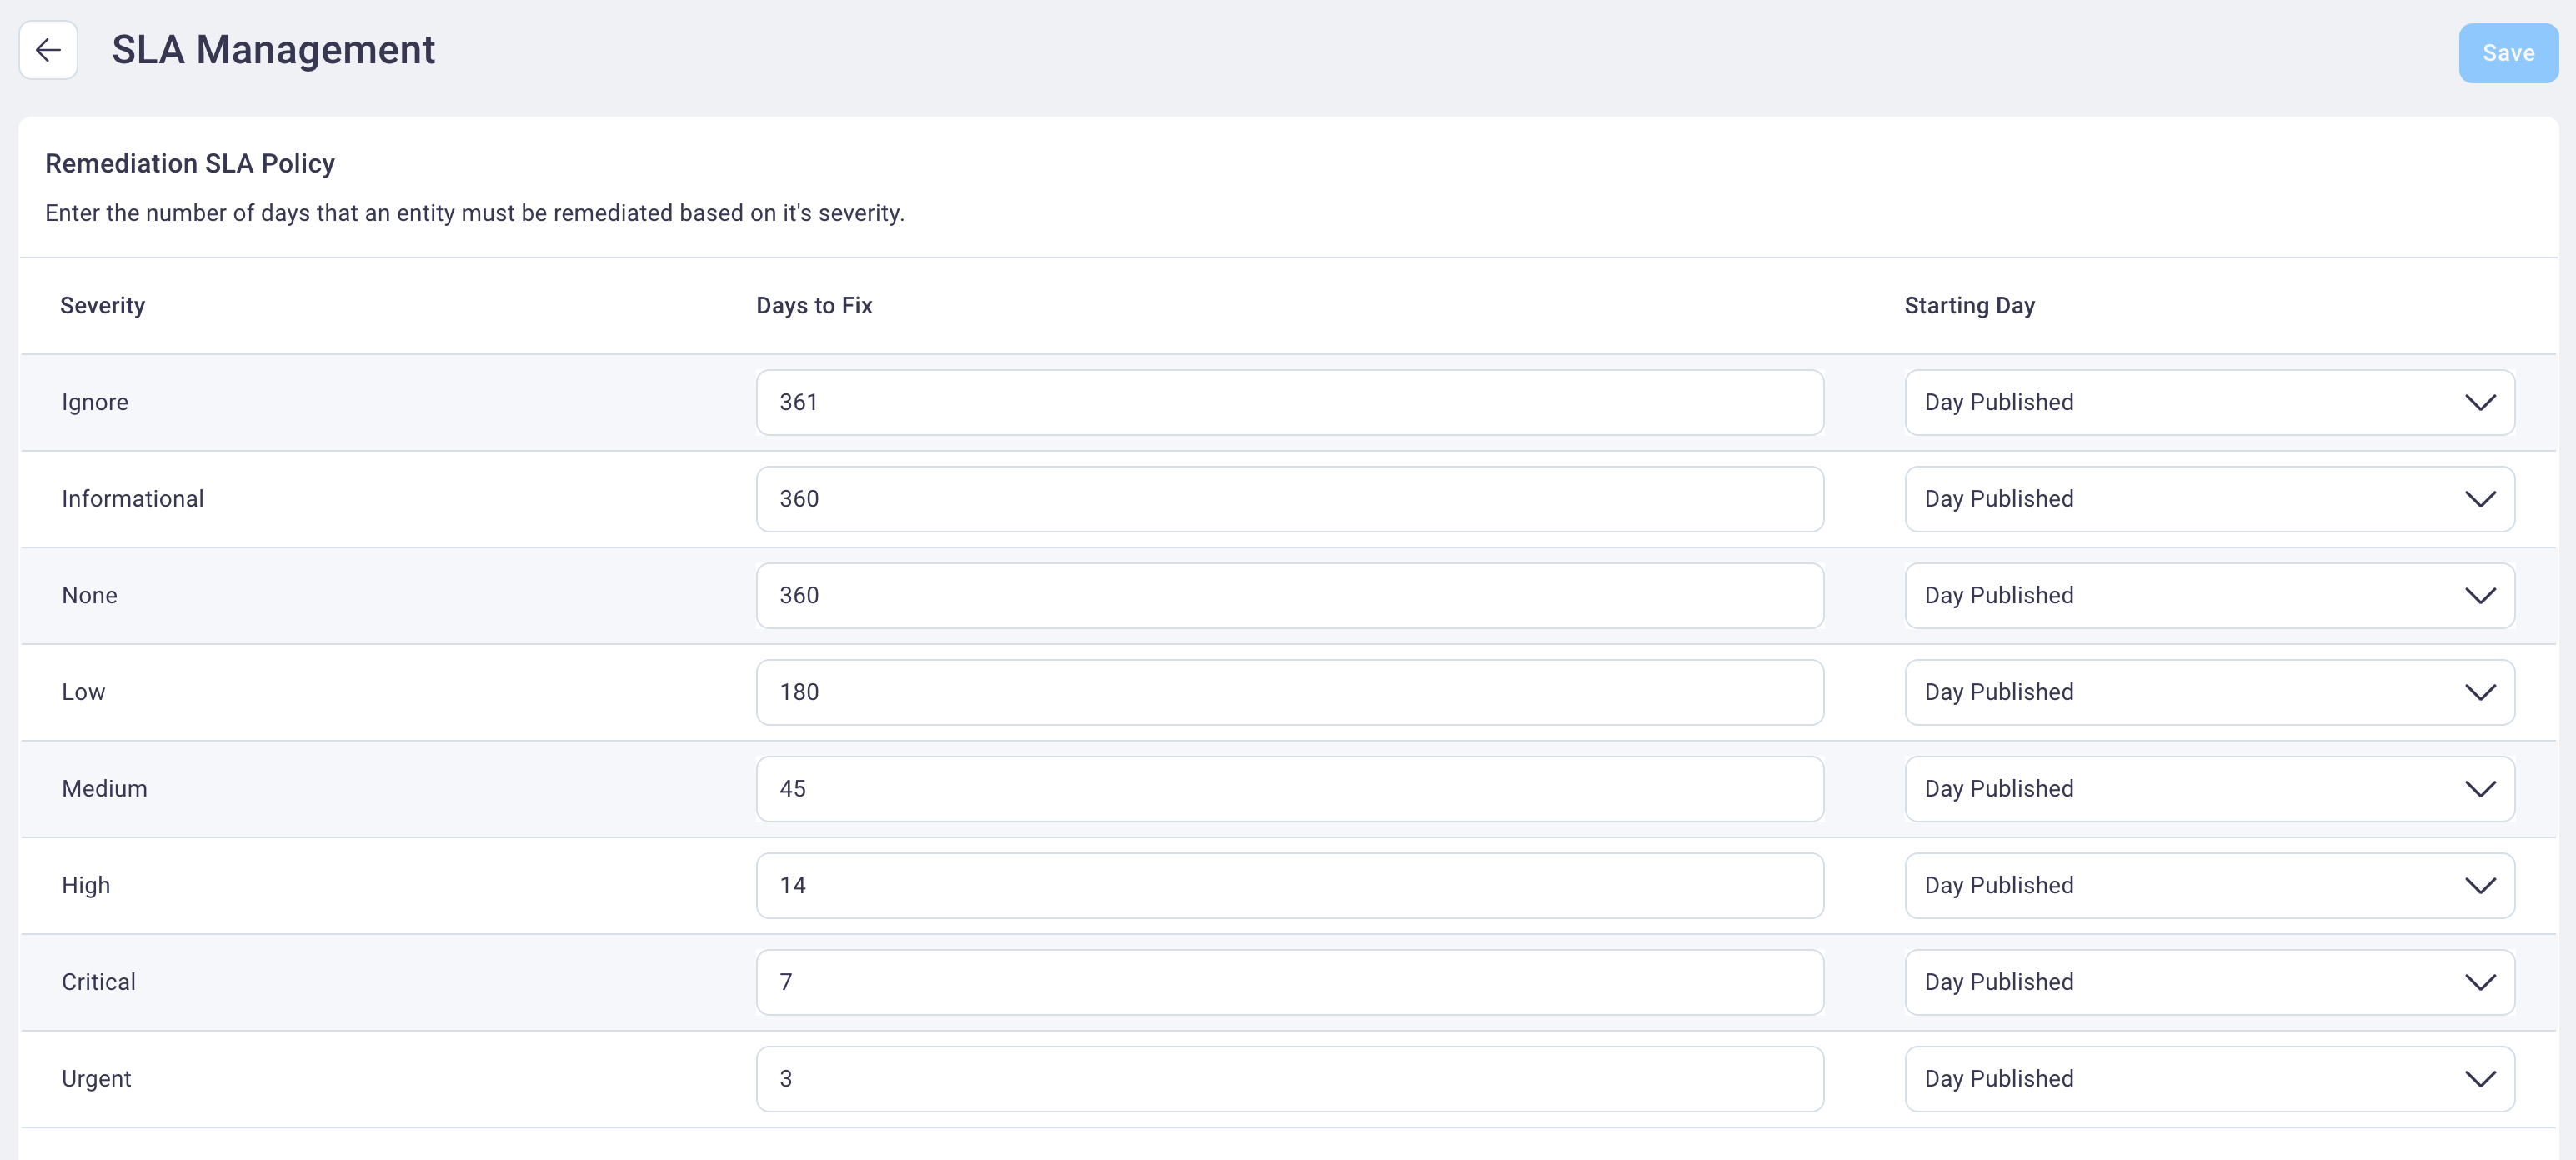Expand the Starting Day dropdown for Low
2576x1160 pixels.
click(2481, 690)
